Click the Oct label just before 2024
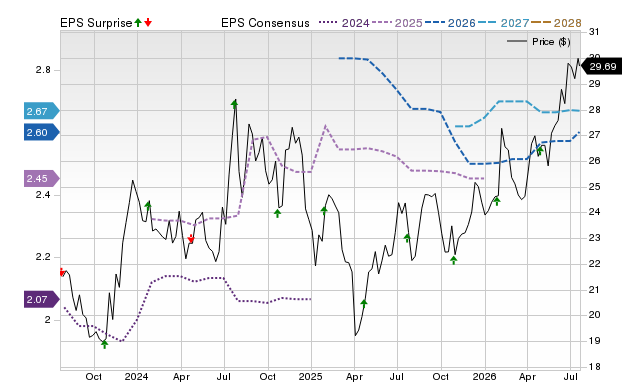 93,376
